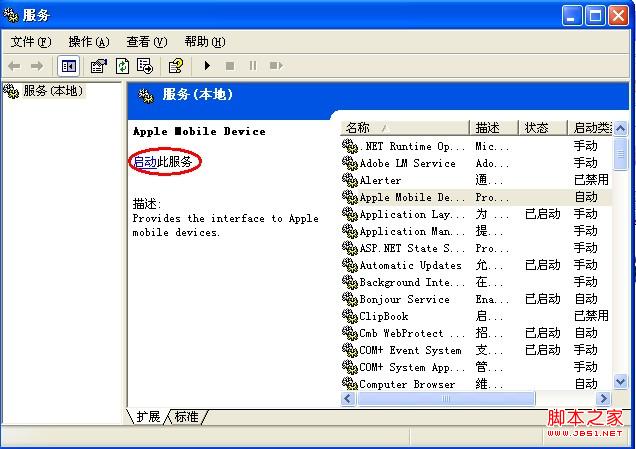636x449 pixels.
Task: Select the Background Inte... service row
Action: click(476, 282)
